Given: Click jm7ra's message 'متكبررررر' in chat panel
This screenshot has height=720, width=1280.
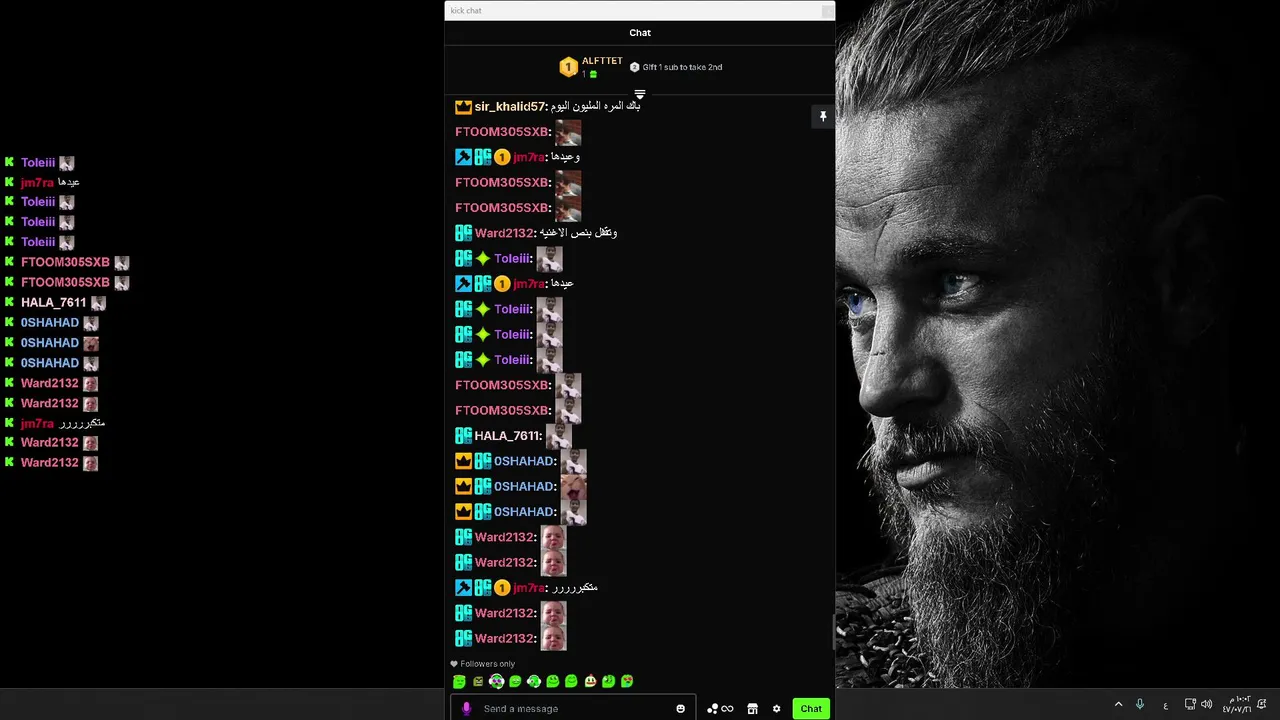Looking at the screenshot, I should pyautogui.click(x=575, y=588).
